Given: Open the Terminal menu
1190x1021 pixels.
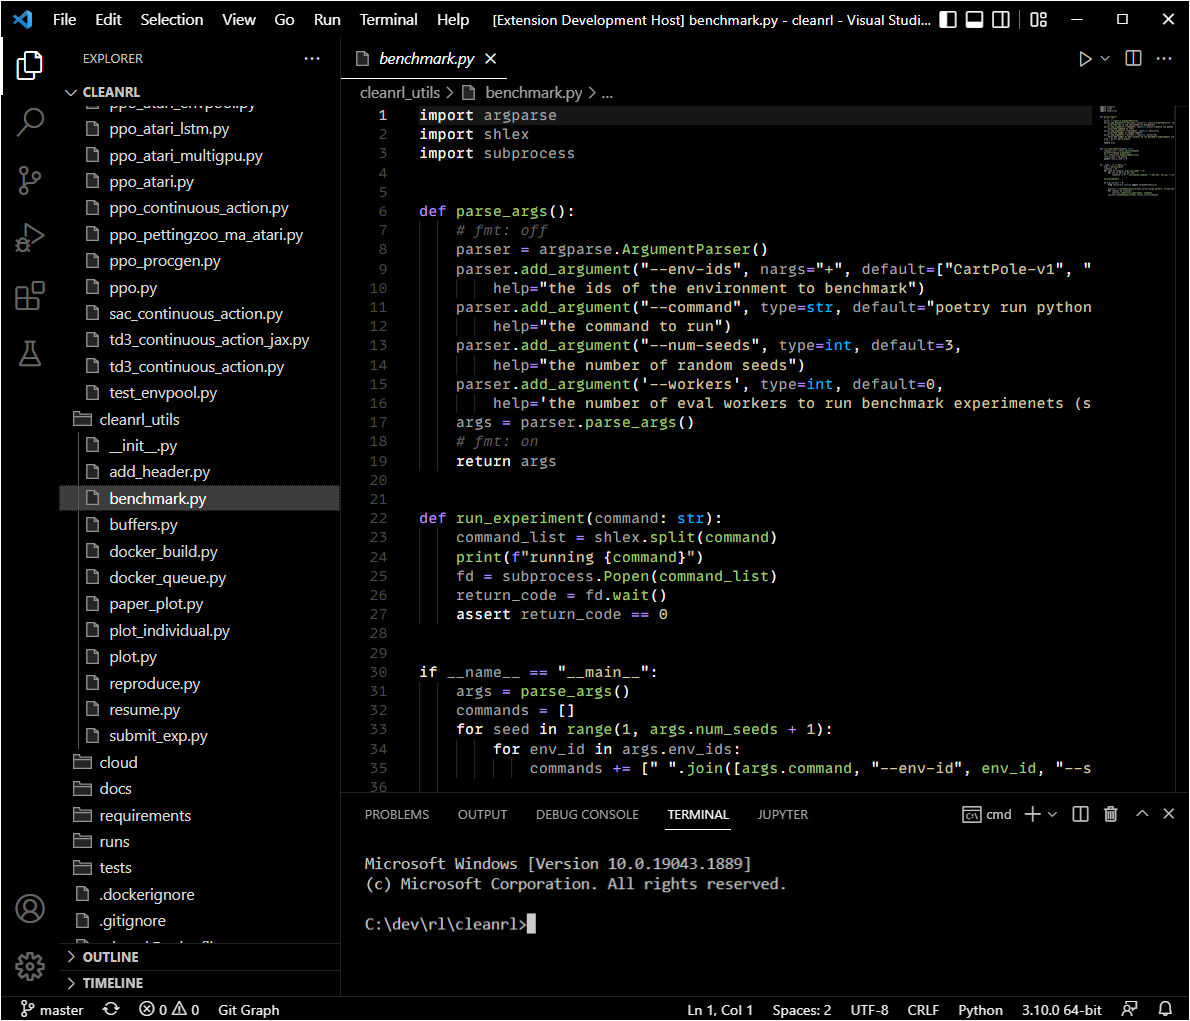Looking at the screenshot, I should 389,20.
